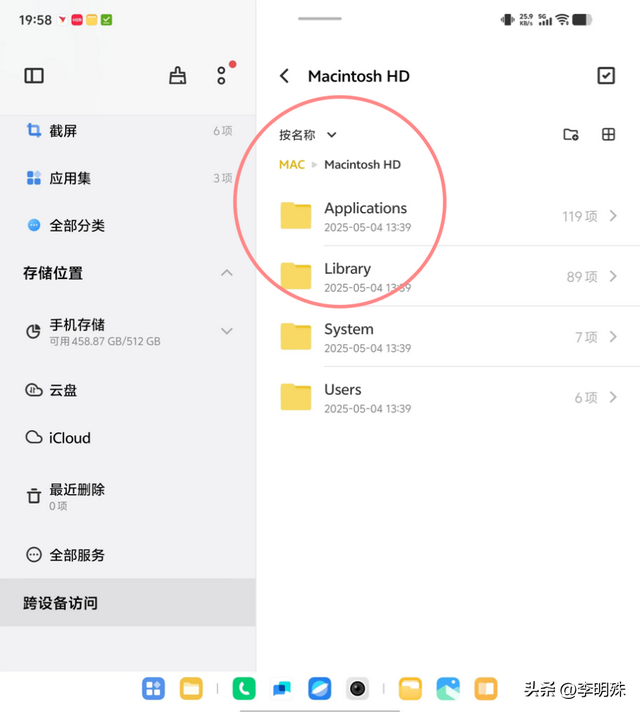Open app drawer icon in dock
Viewport: 640px width, 712px height.
coord(153,689)
